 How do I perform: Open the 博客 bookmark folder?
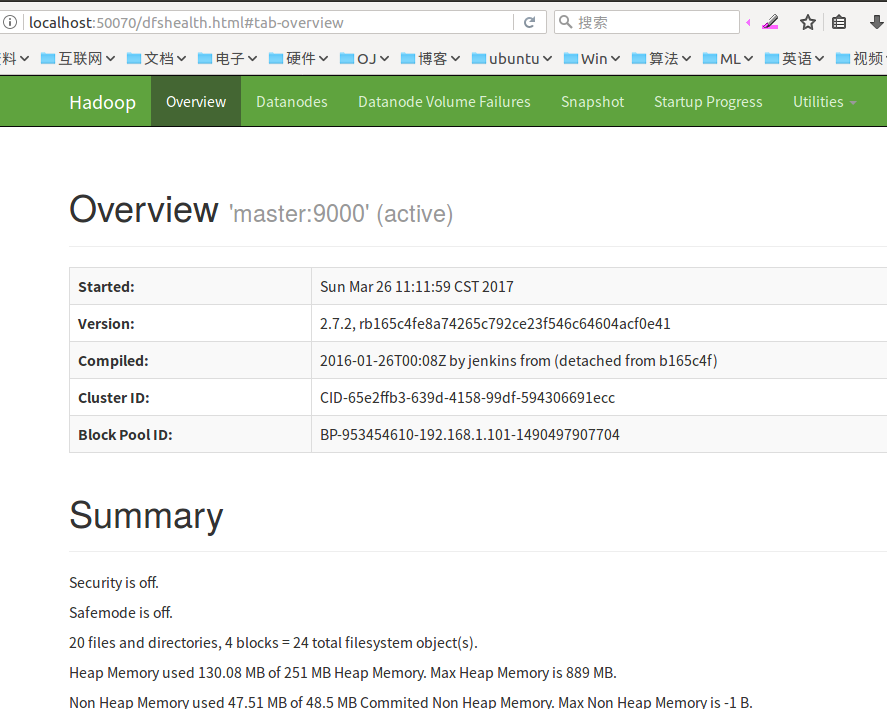[x=430, y=58]
